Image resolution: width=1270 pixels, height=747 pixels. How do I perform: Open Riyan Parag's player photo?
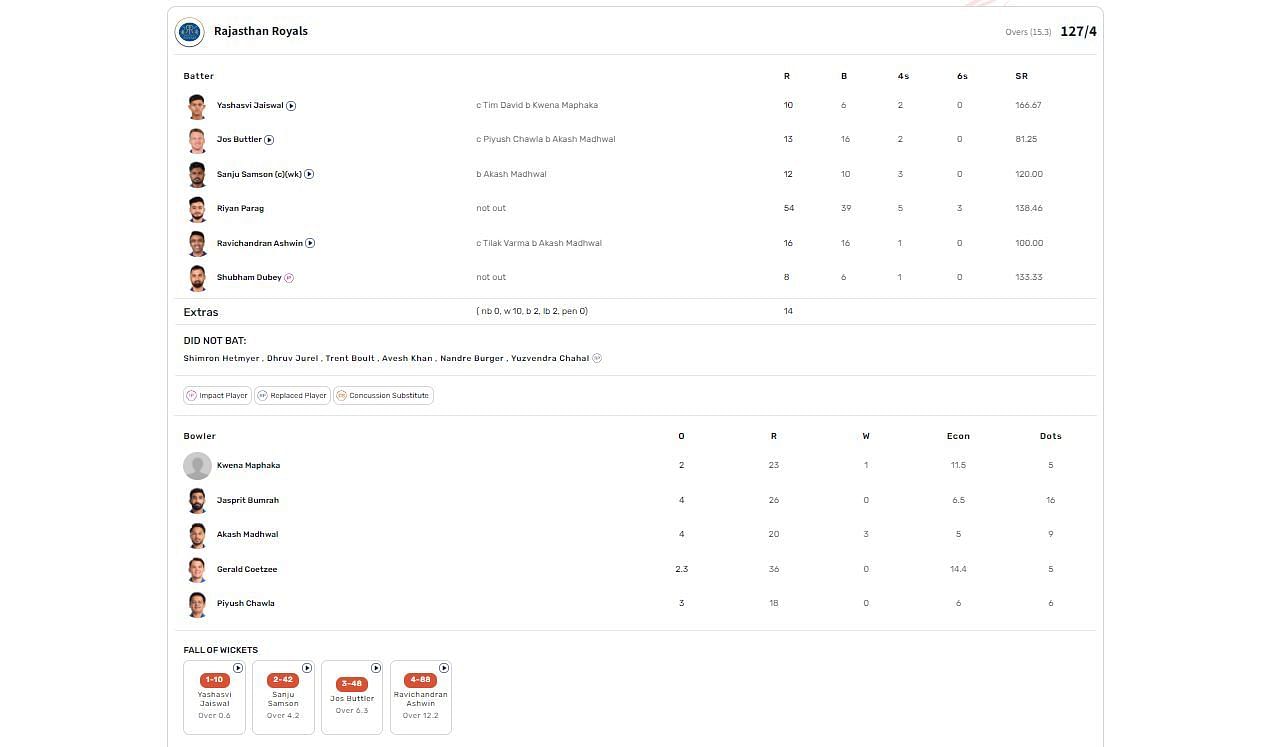197,209
